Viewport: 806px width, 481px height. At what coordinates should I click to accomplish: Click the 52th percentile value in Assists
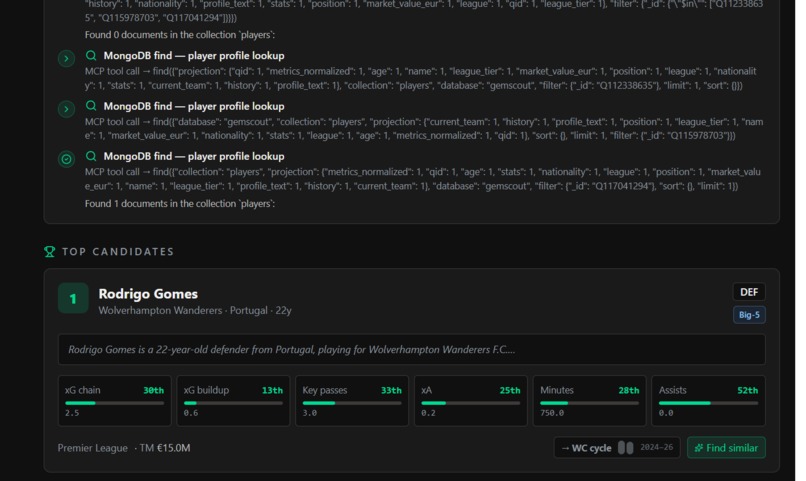(747, 391)
